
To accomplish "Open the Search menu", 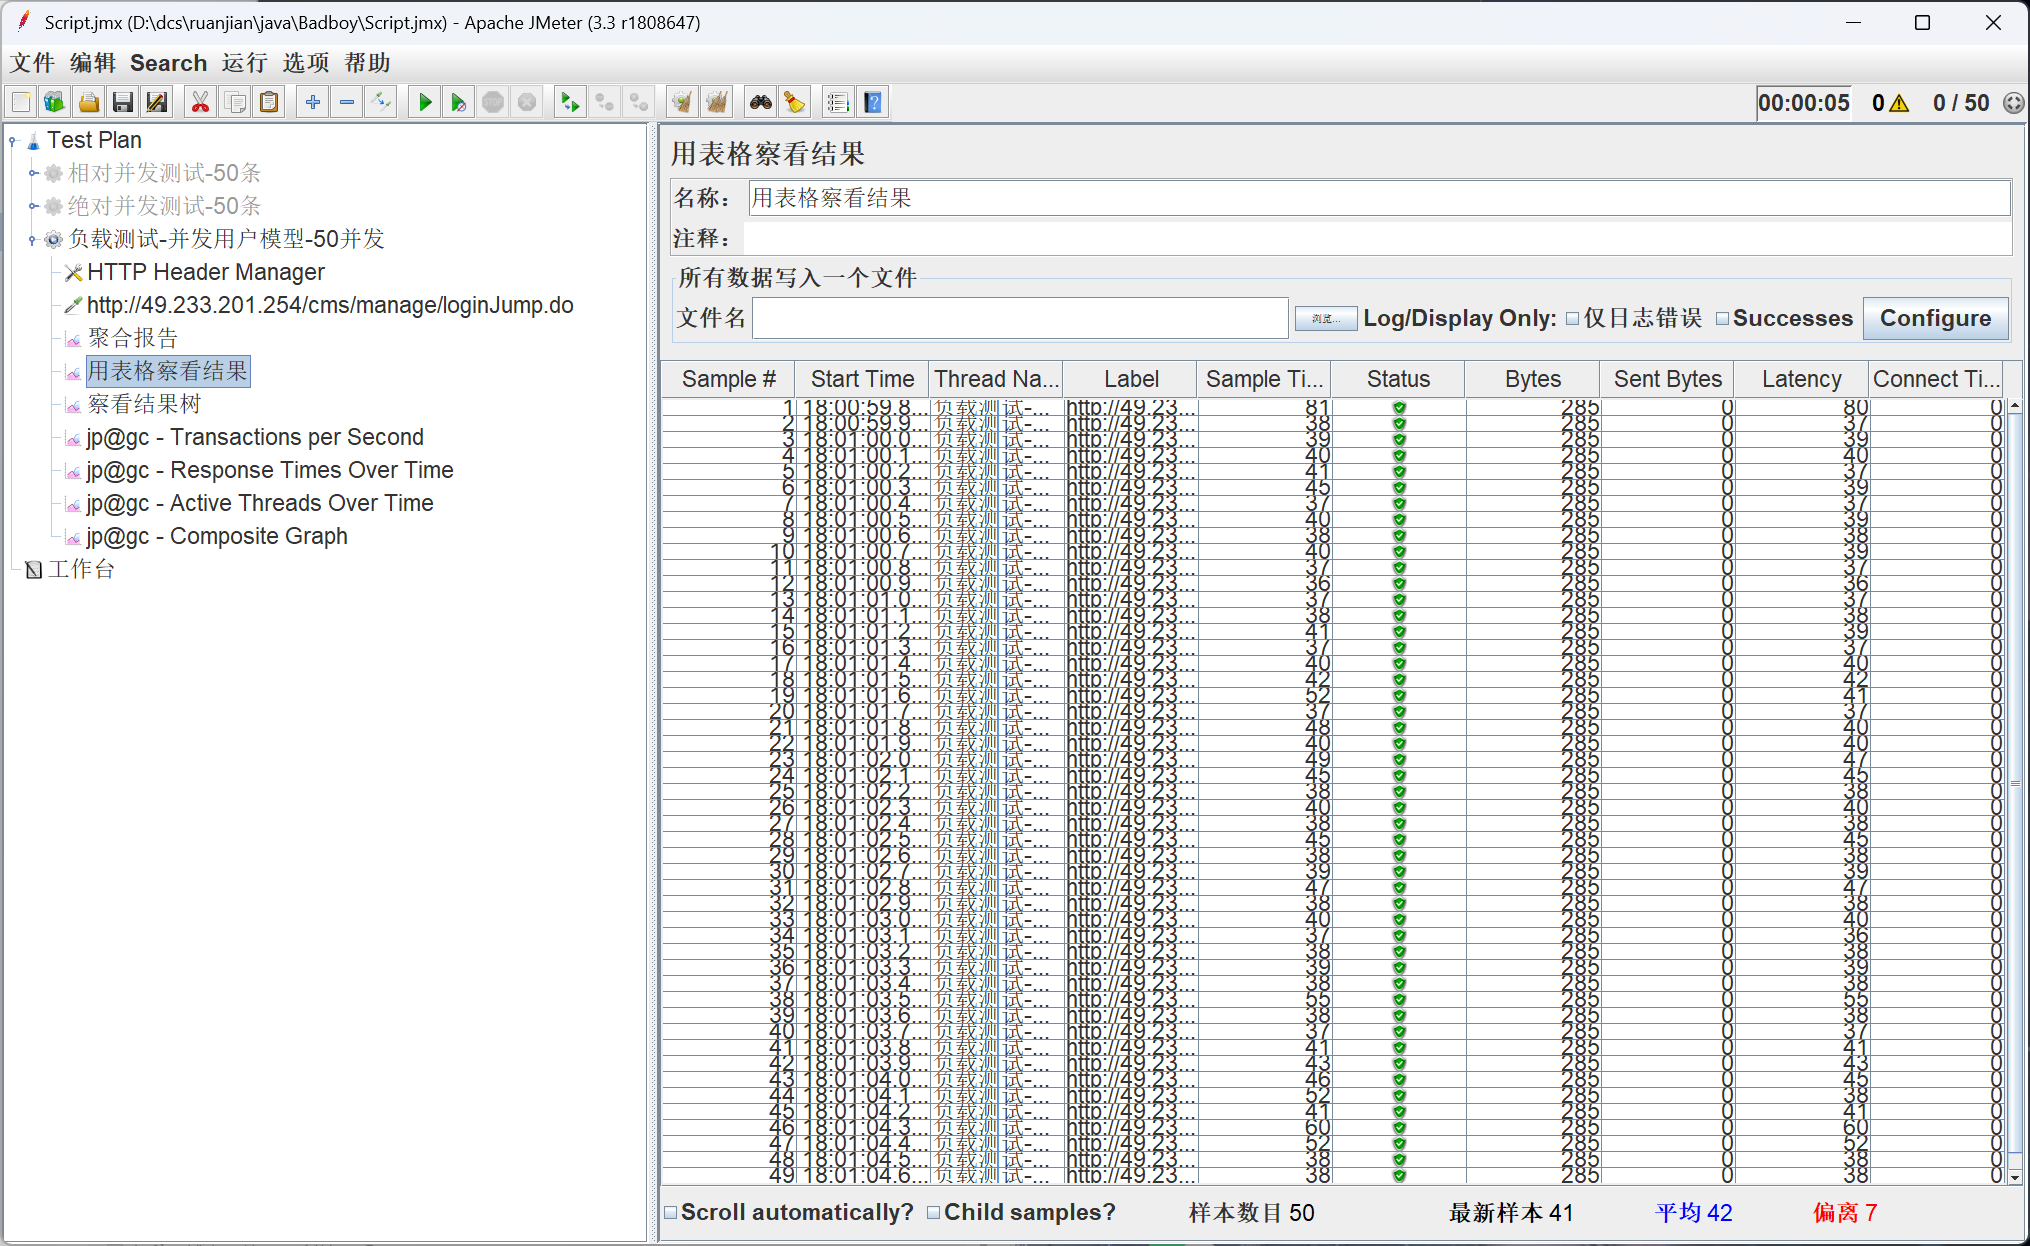I will click(168, 63).
